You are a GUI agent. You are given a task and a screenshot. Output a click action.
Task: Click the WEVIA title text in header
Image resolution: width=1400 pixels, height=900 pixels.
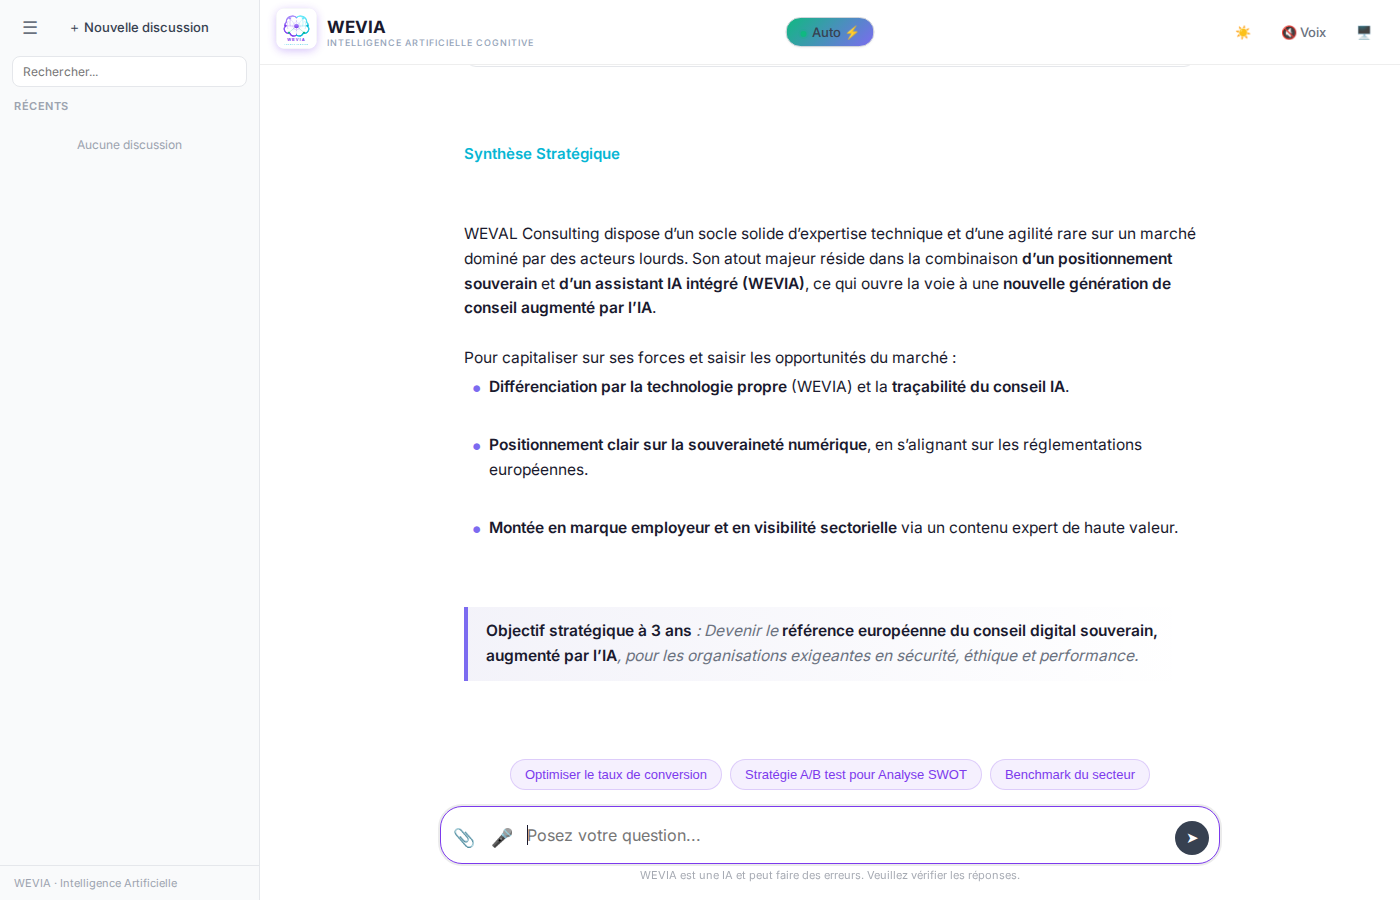tap(356, 27)
